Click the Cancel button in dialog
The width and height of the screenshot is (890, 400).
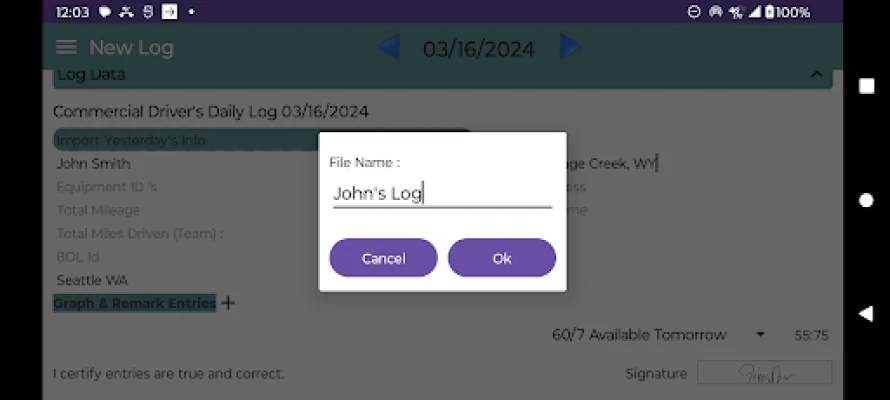pos(384,258)
